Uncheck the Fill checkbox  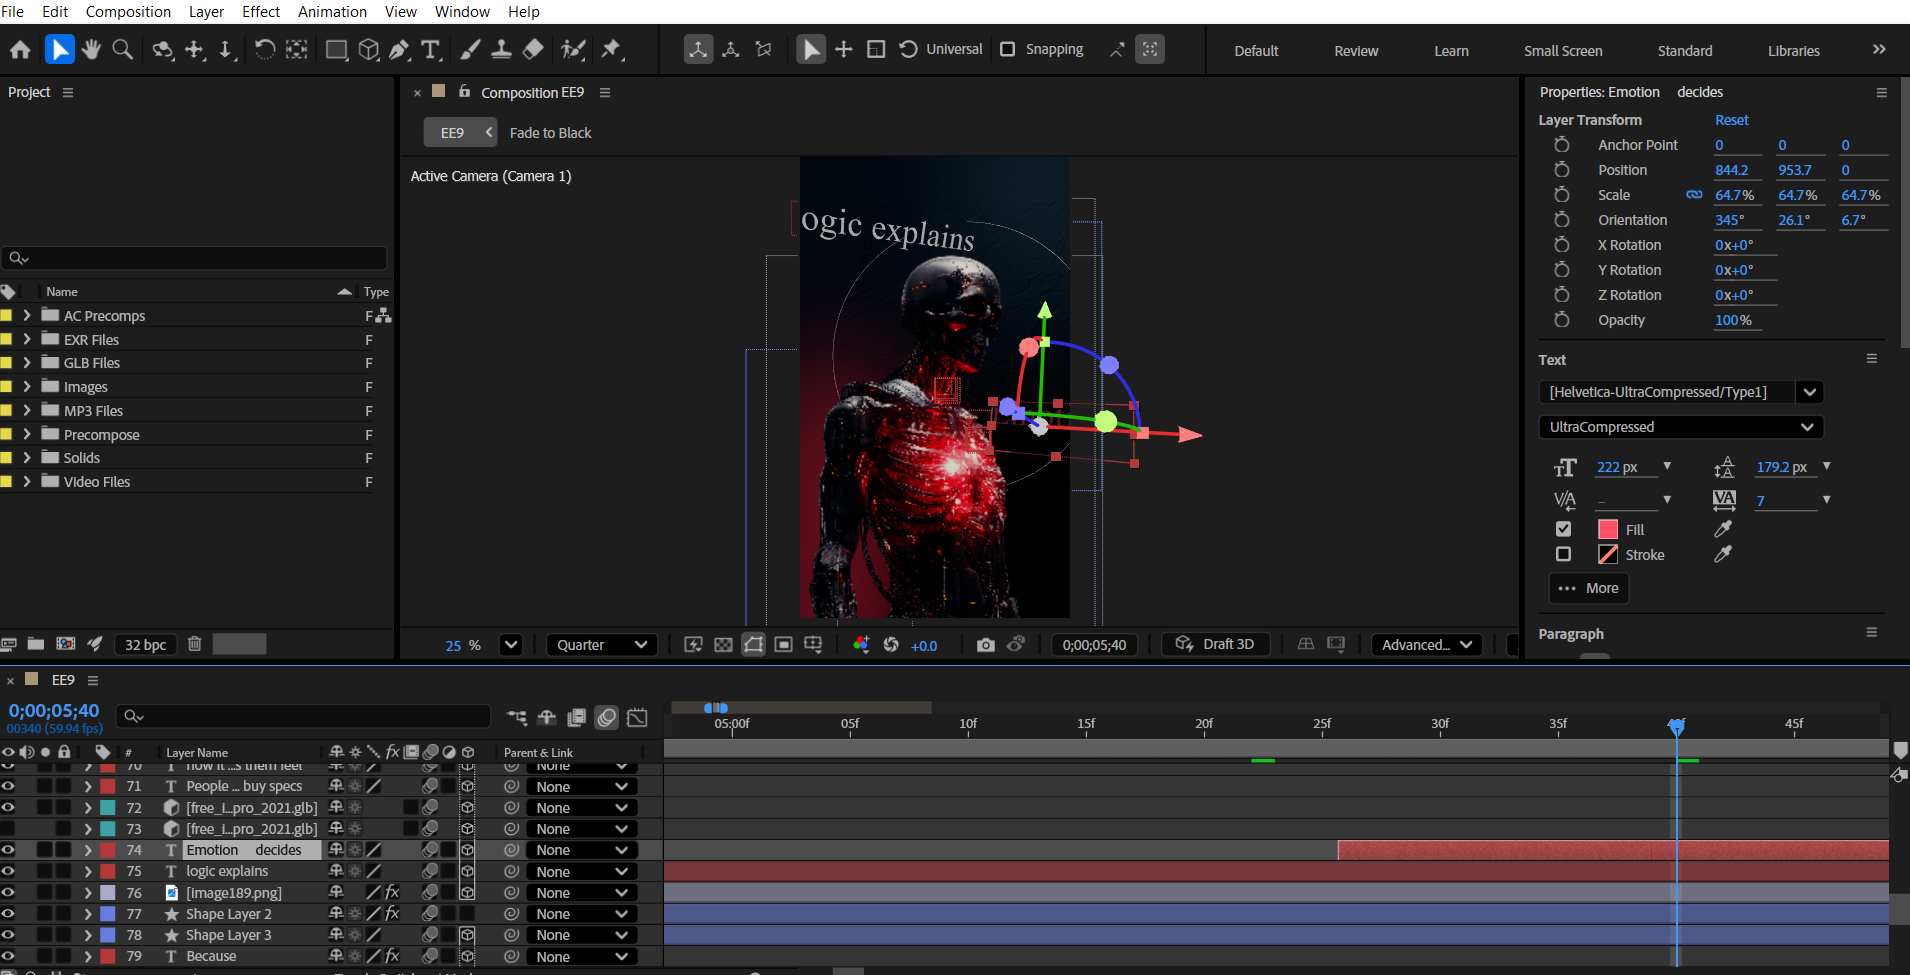point(1564,529)
